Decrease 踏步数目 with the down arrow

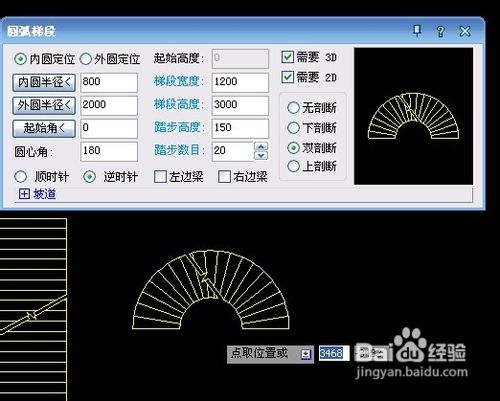(x=261, y=155)
